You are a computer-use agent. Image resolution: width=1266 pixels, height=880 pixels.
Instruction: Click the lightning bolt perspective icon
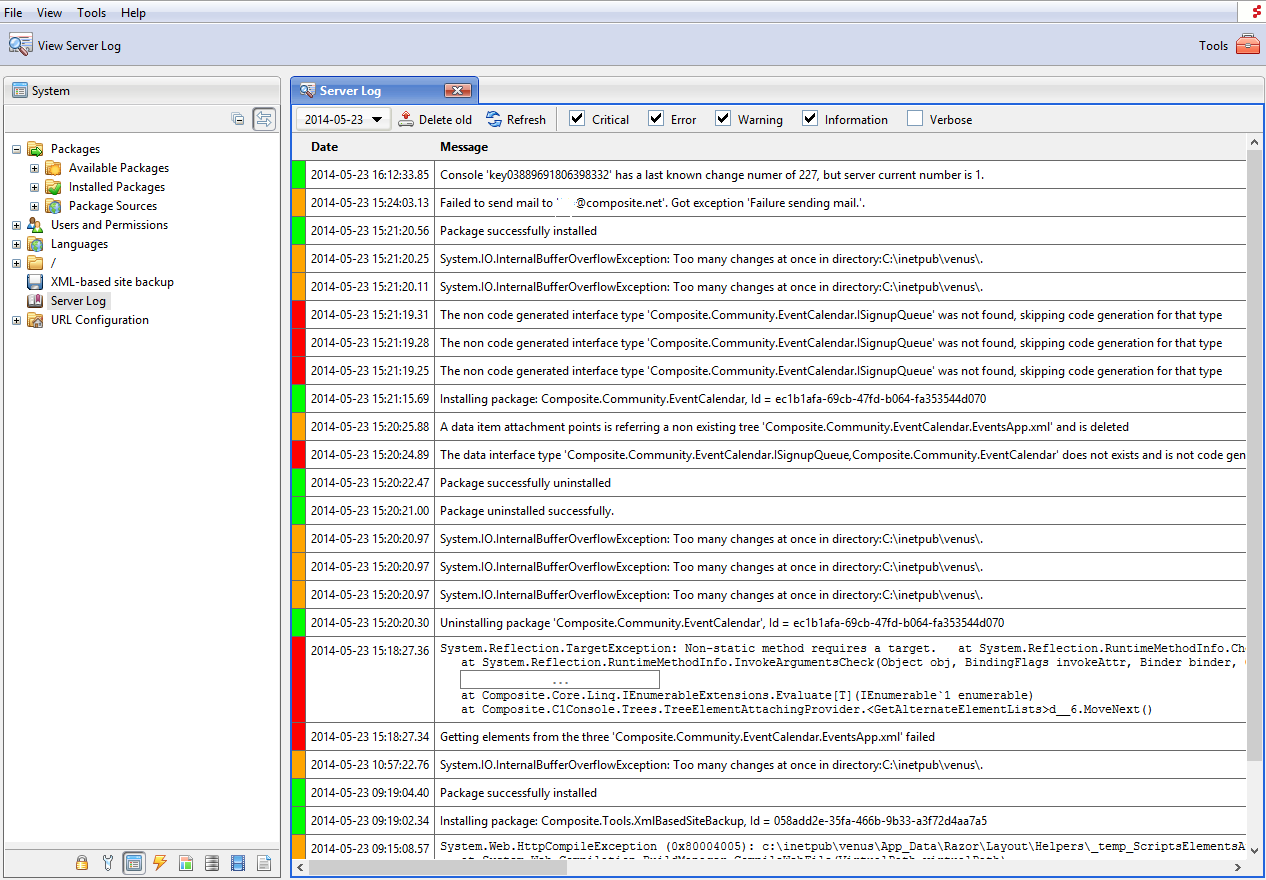pos(160,862)
